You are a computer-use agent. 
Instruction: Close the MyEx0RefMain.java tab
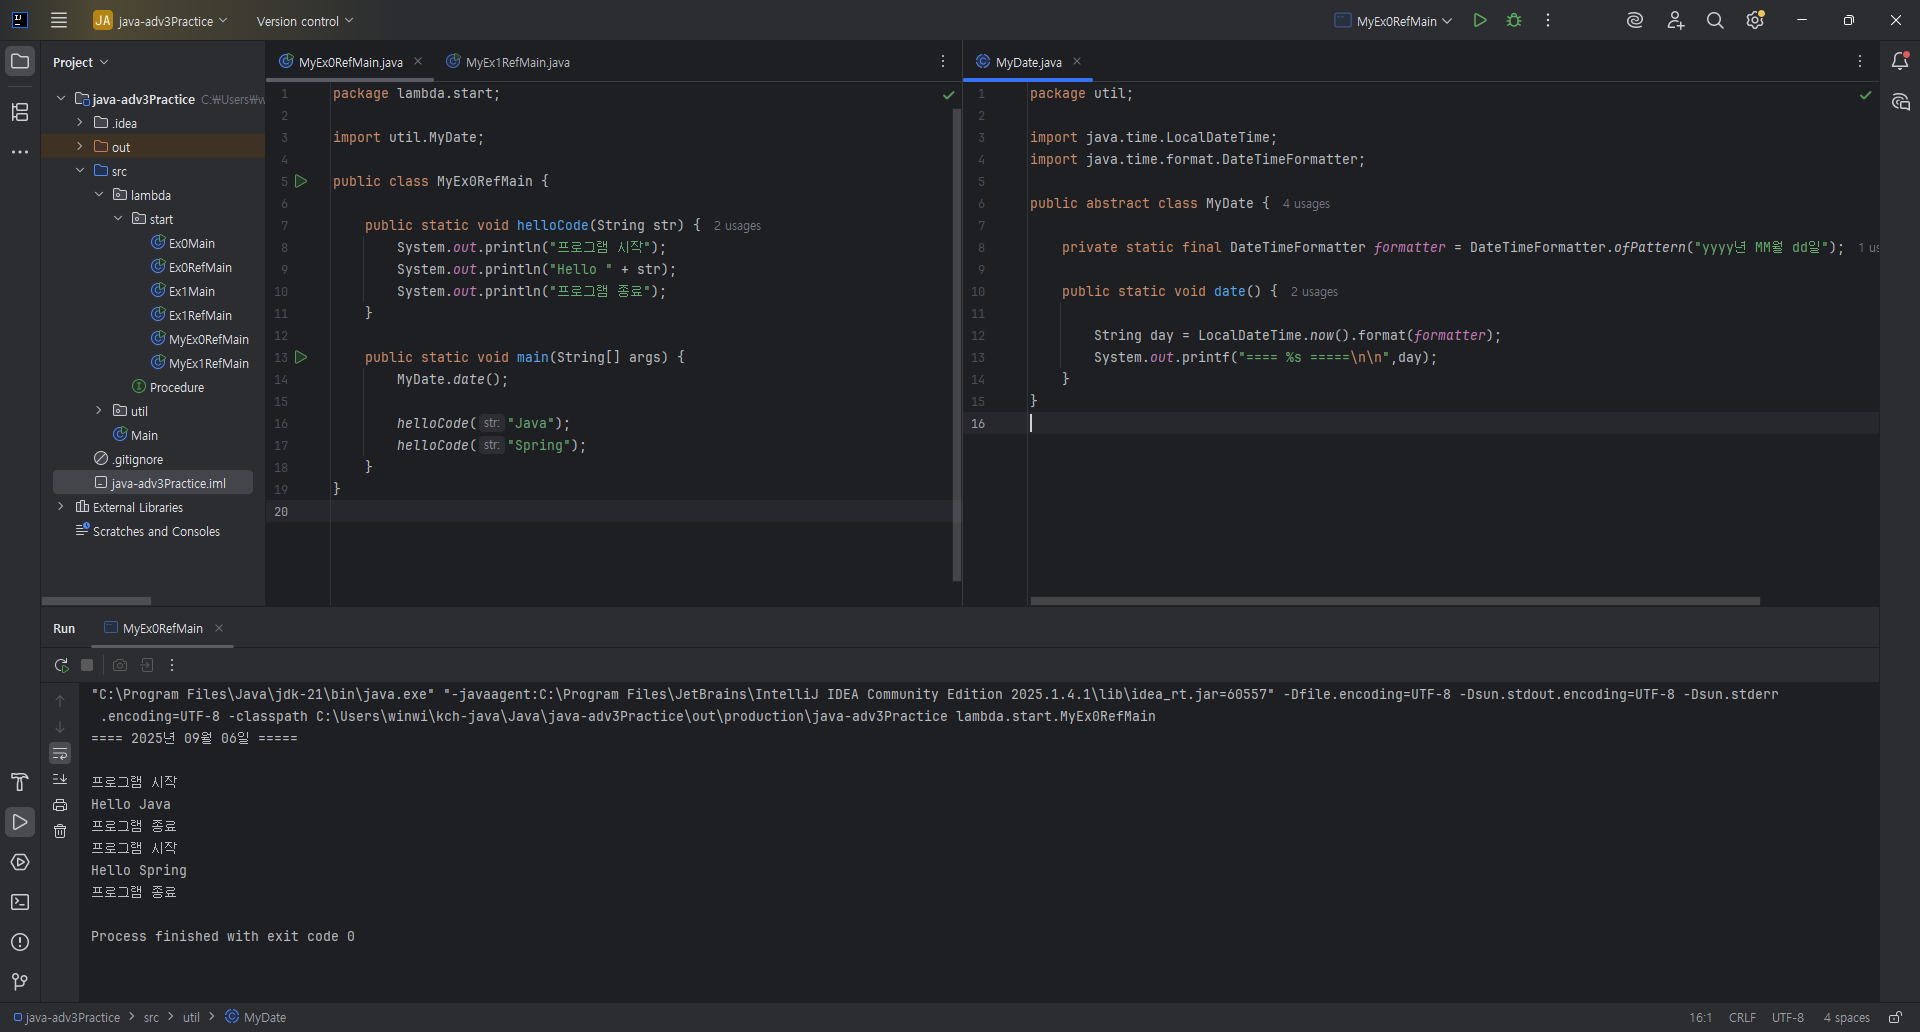pyautogui.click(x=418, y=61)
